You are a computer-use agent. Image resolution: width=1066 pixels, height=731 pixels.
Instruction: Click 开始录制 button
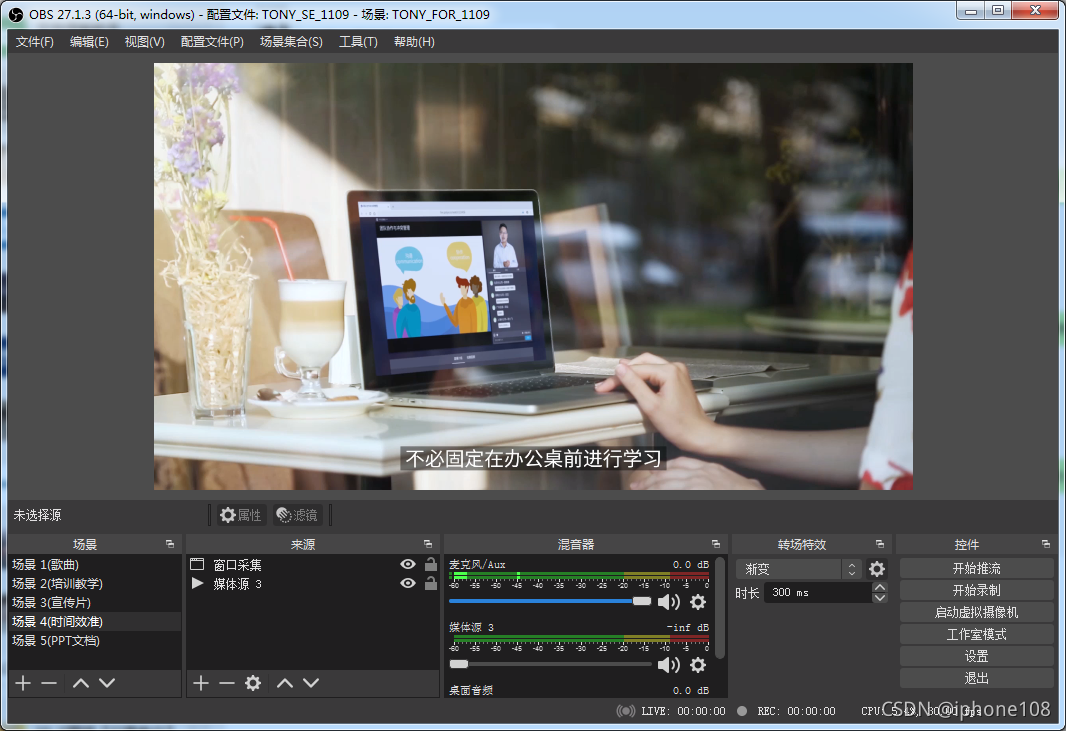click(x=976, y=590)
